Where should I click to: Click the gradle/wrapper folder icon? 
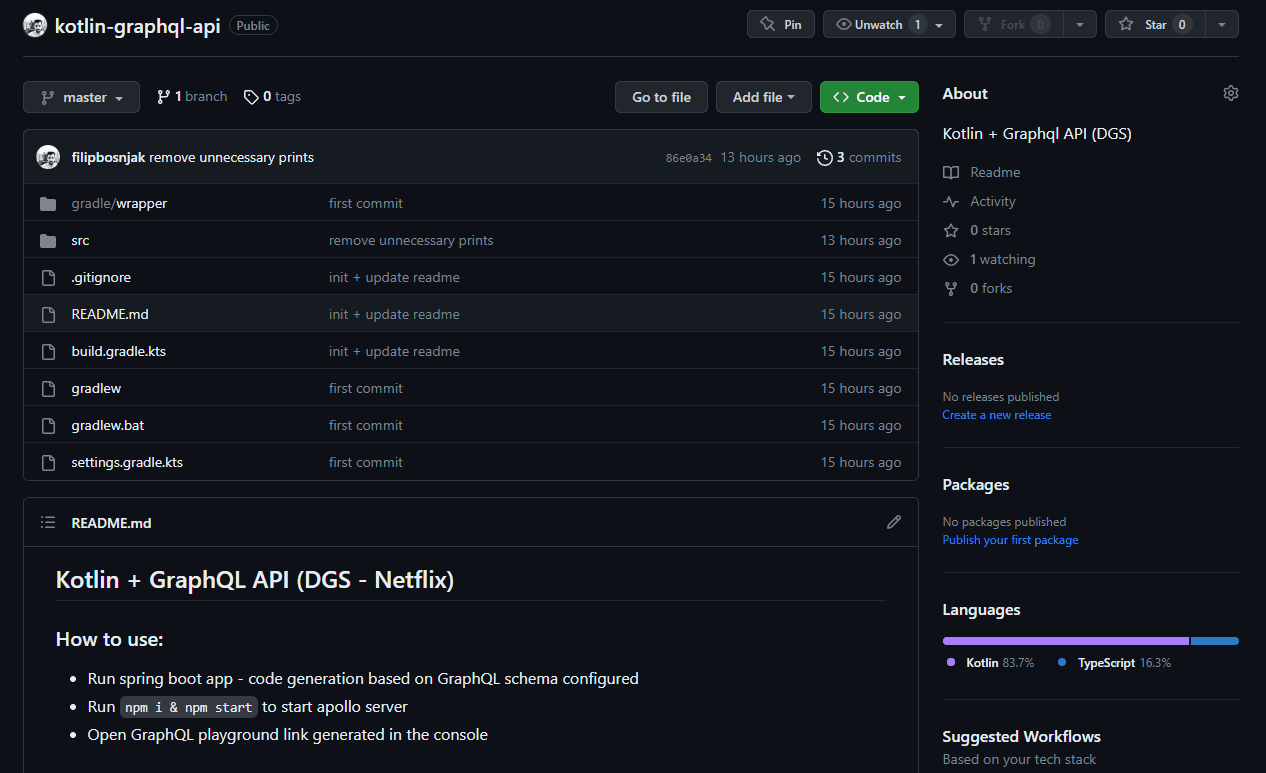point(48,203)
